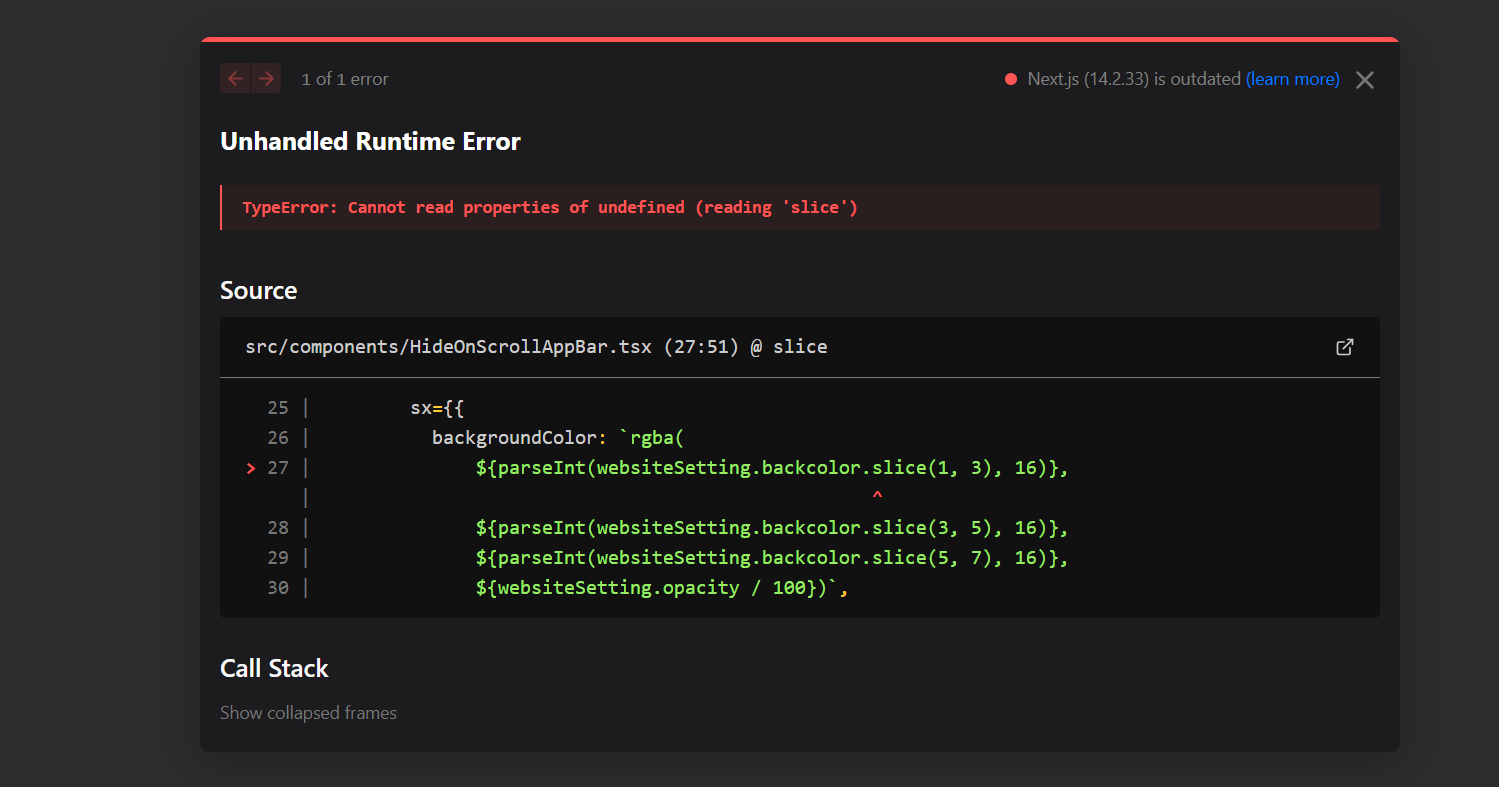Click the red arrow marker beside line 27
The image size is (1499, 787).
click(251, 468)
